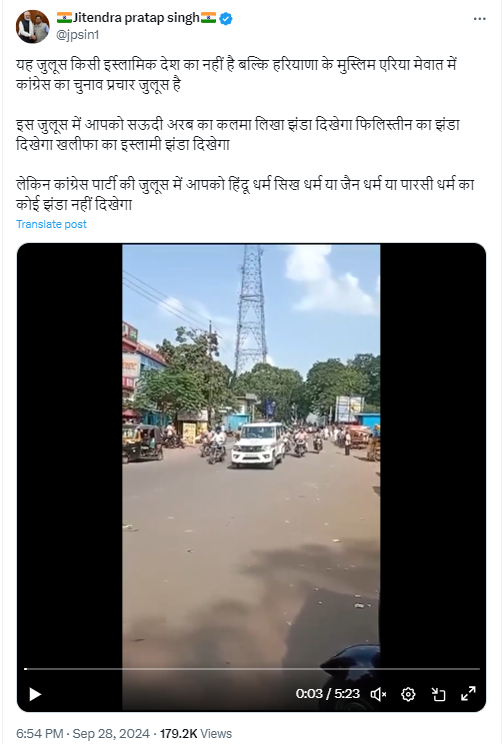Click the first paragraph of post text
The width and height of the screenshot is (504, 744).
pyautogui.click(x=236, y=74)
